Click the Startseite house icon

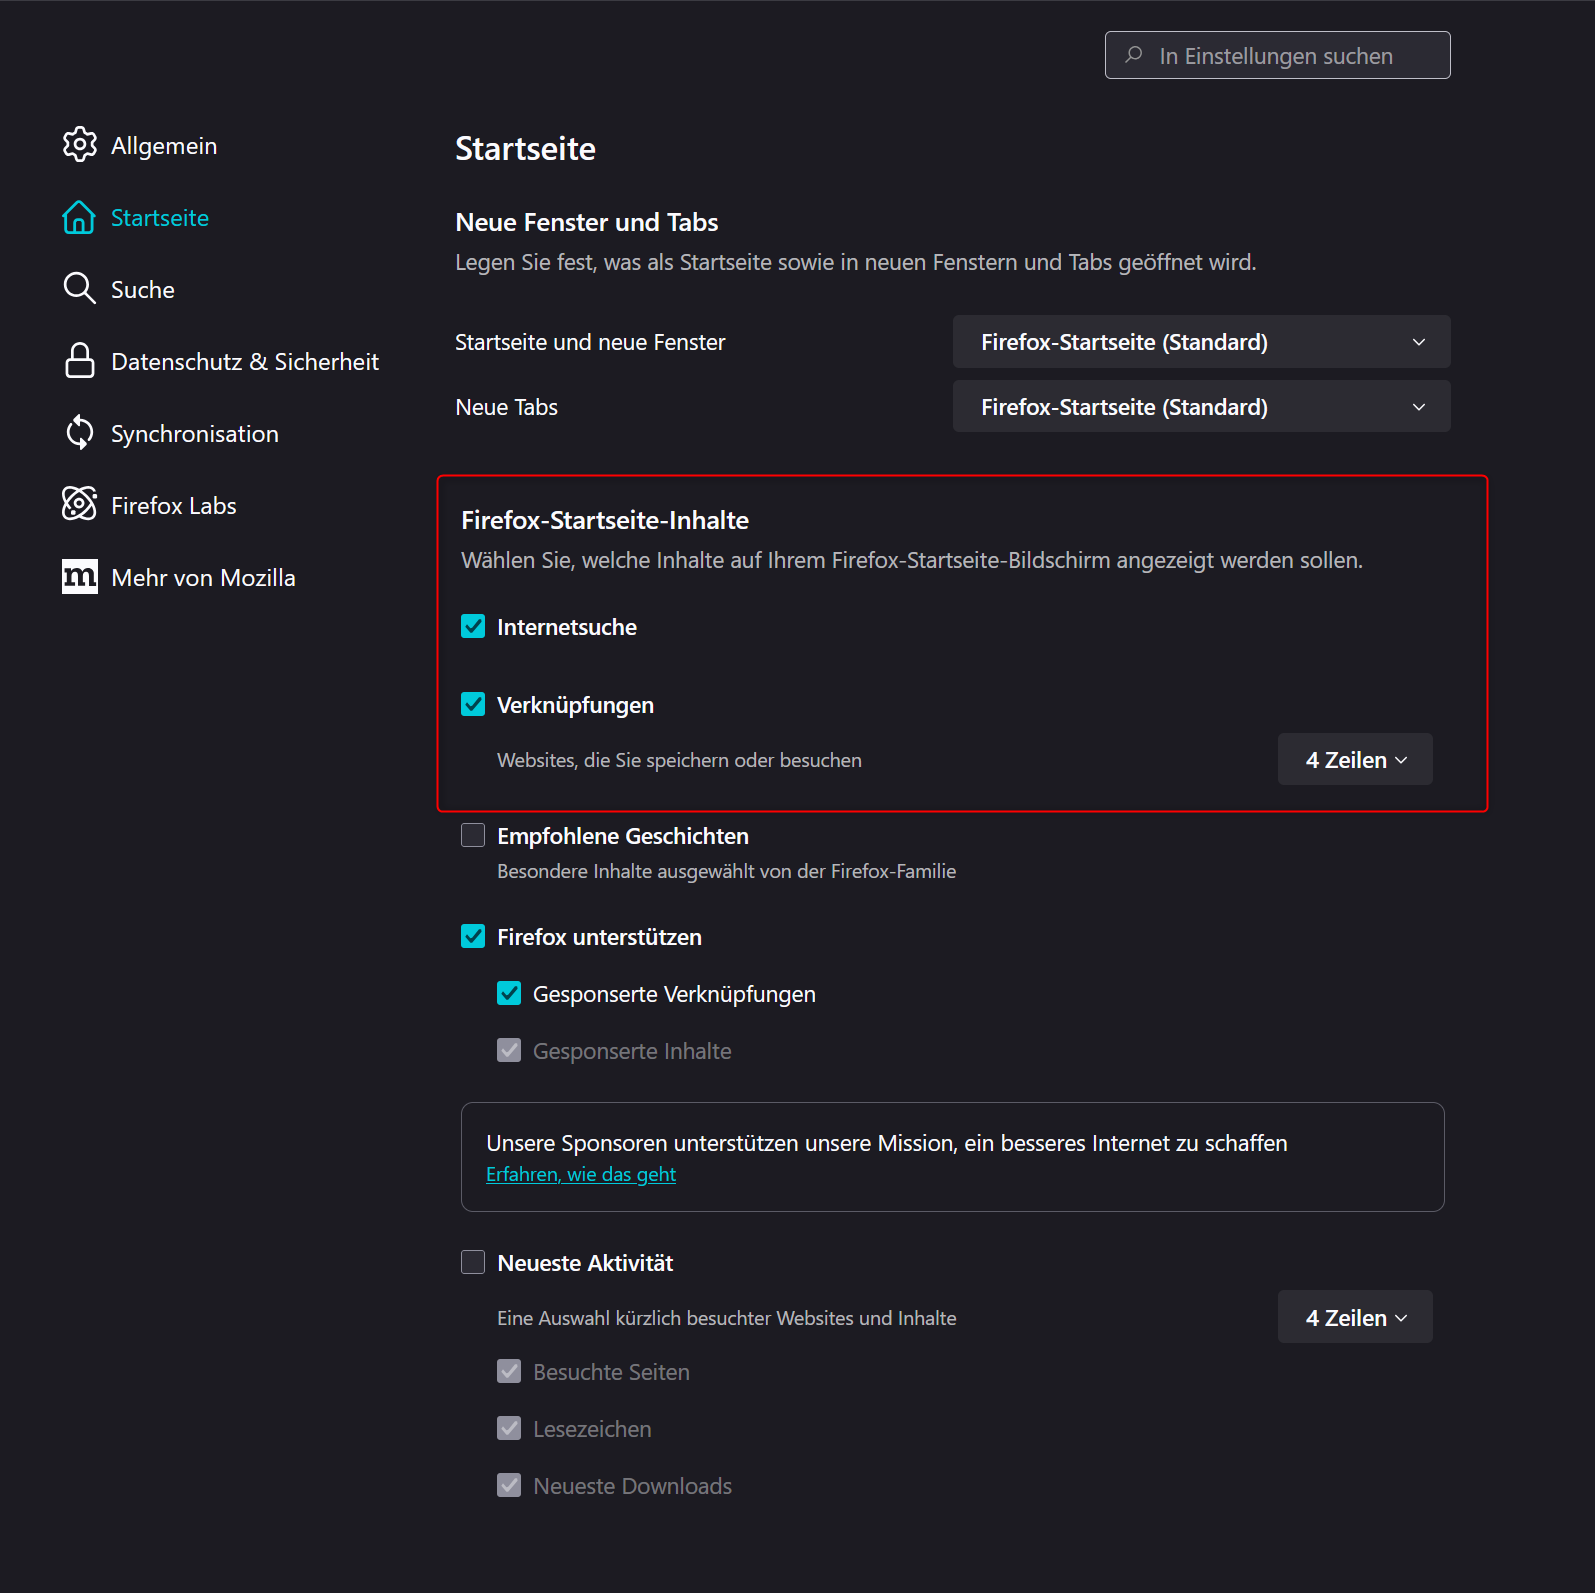(79, 217)
